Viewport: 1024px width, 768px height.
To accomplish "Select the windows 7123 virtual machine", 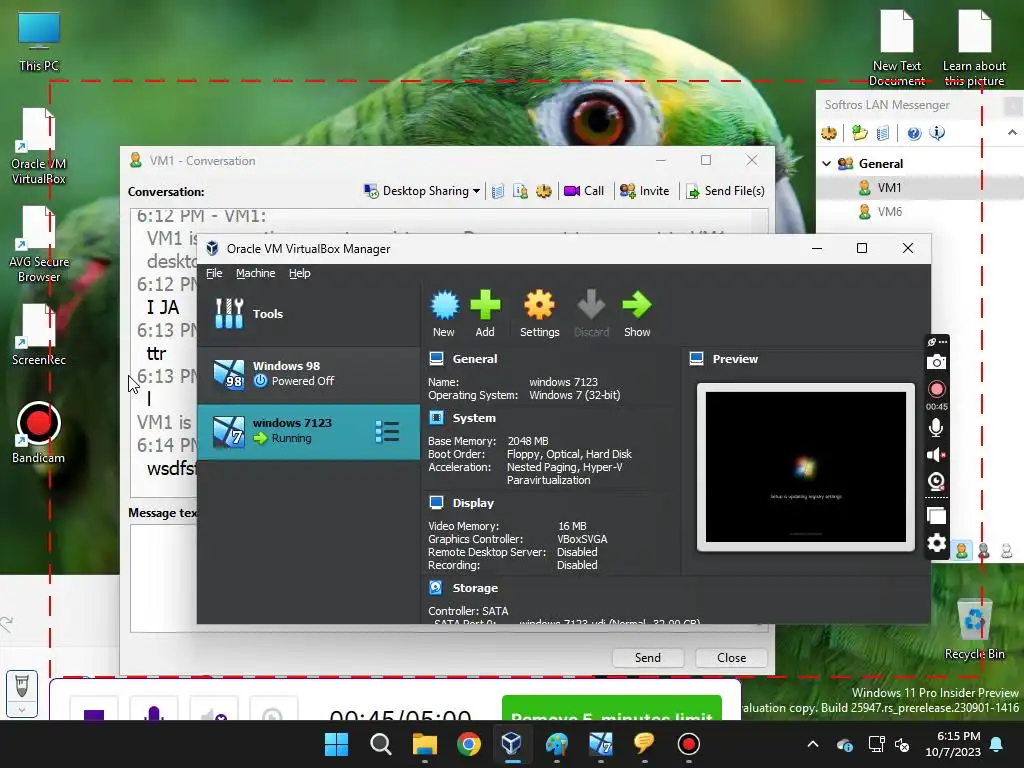I will pos(308,431).
